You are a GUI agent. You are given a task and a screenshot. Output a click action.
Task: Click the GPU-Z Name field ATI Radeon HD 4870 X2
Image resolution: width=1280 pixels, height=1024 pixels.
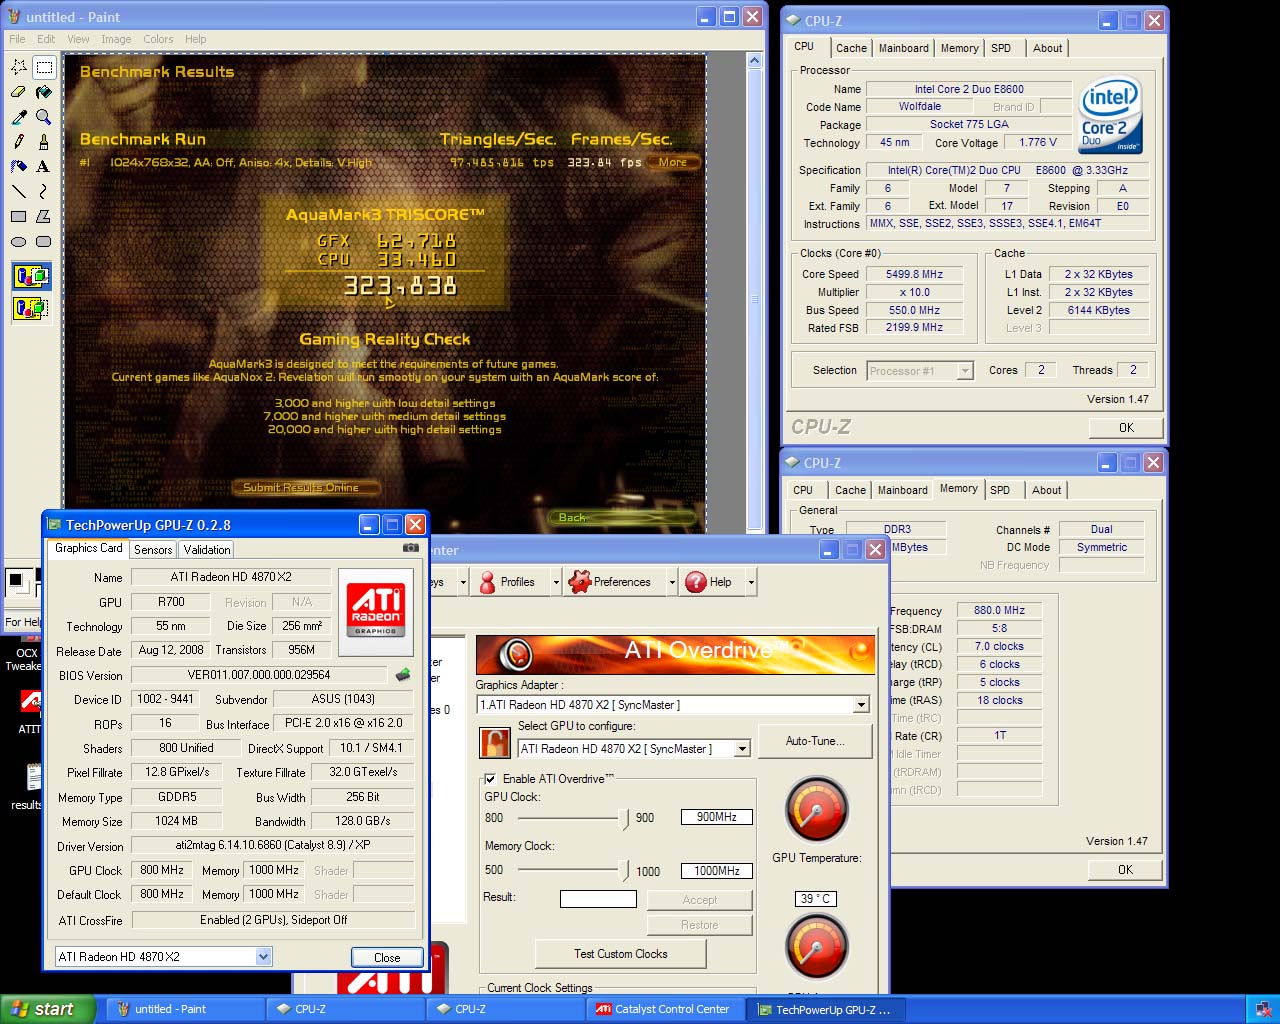point(231,577)
